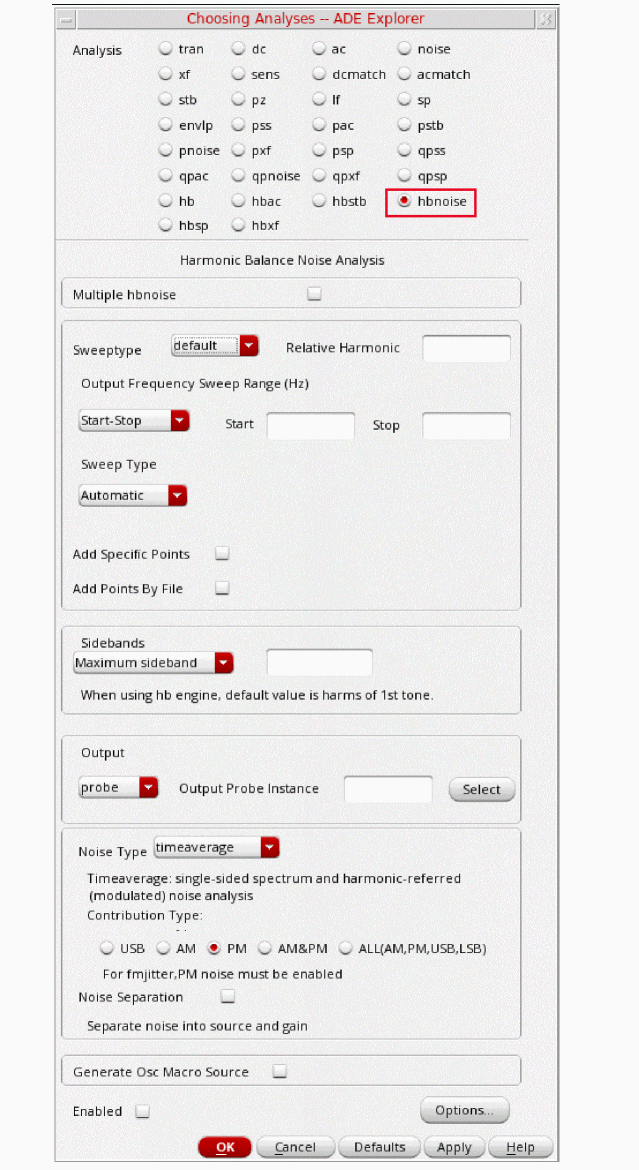Viewport: 639px width, 1170px height.
Task: Open the Options... dialog
Action: click(464, 1110)
